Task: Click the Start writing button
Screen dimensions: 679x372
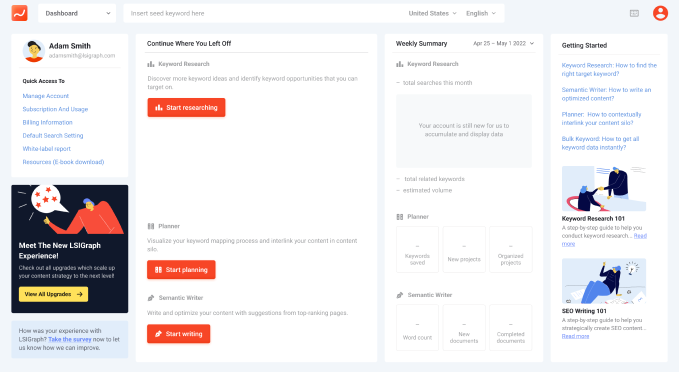Action: click(178, 334)
